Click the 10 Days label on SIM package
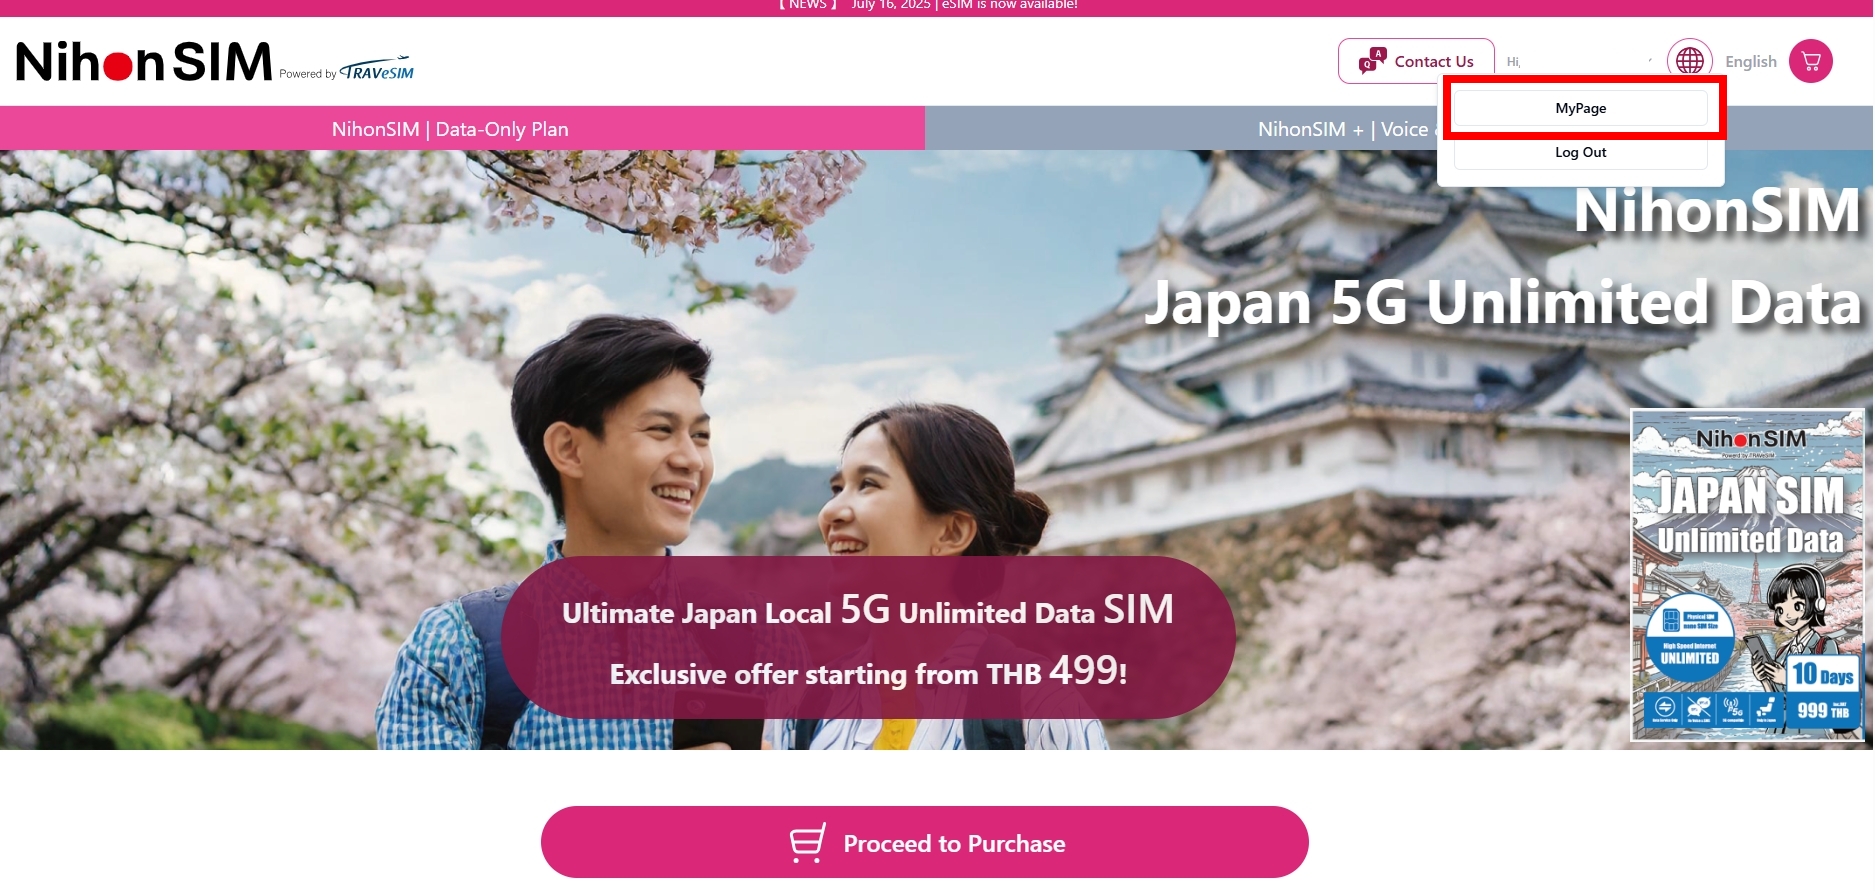This screenshot has height=891, width=1875. (x=1822, y=675)
